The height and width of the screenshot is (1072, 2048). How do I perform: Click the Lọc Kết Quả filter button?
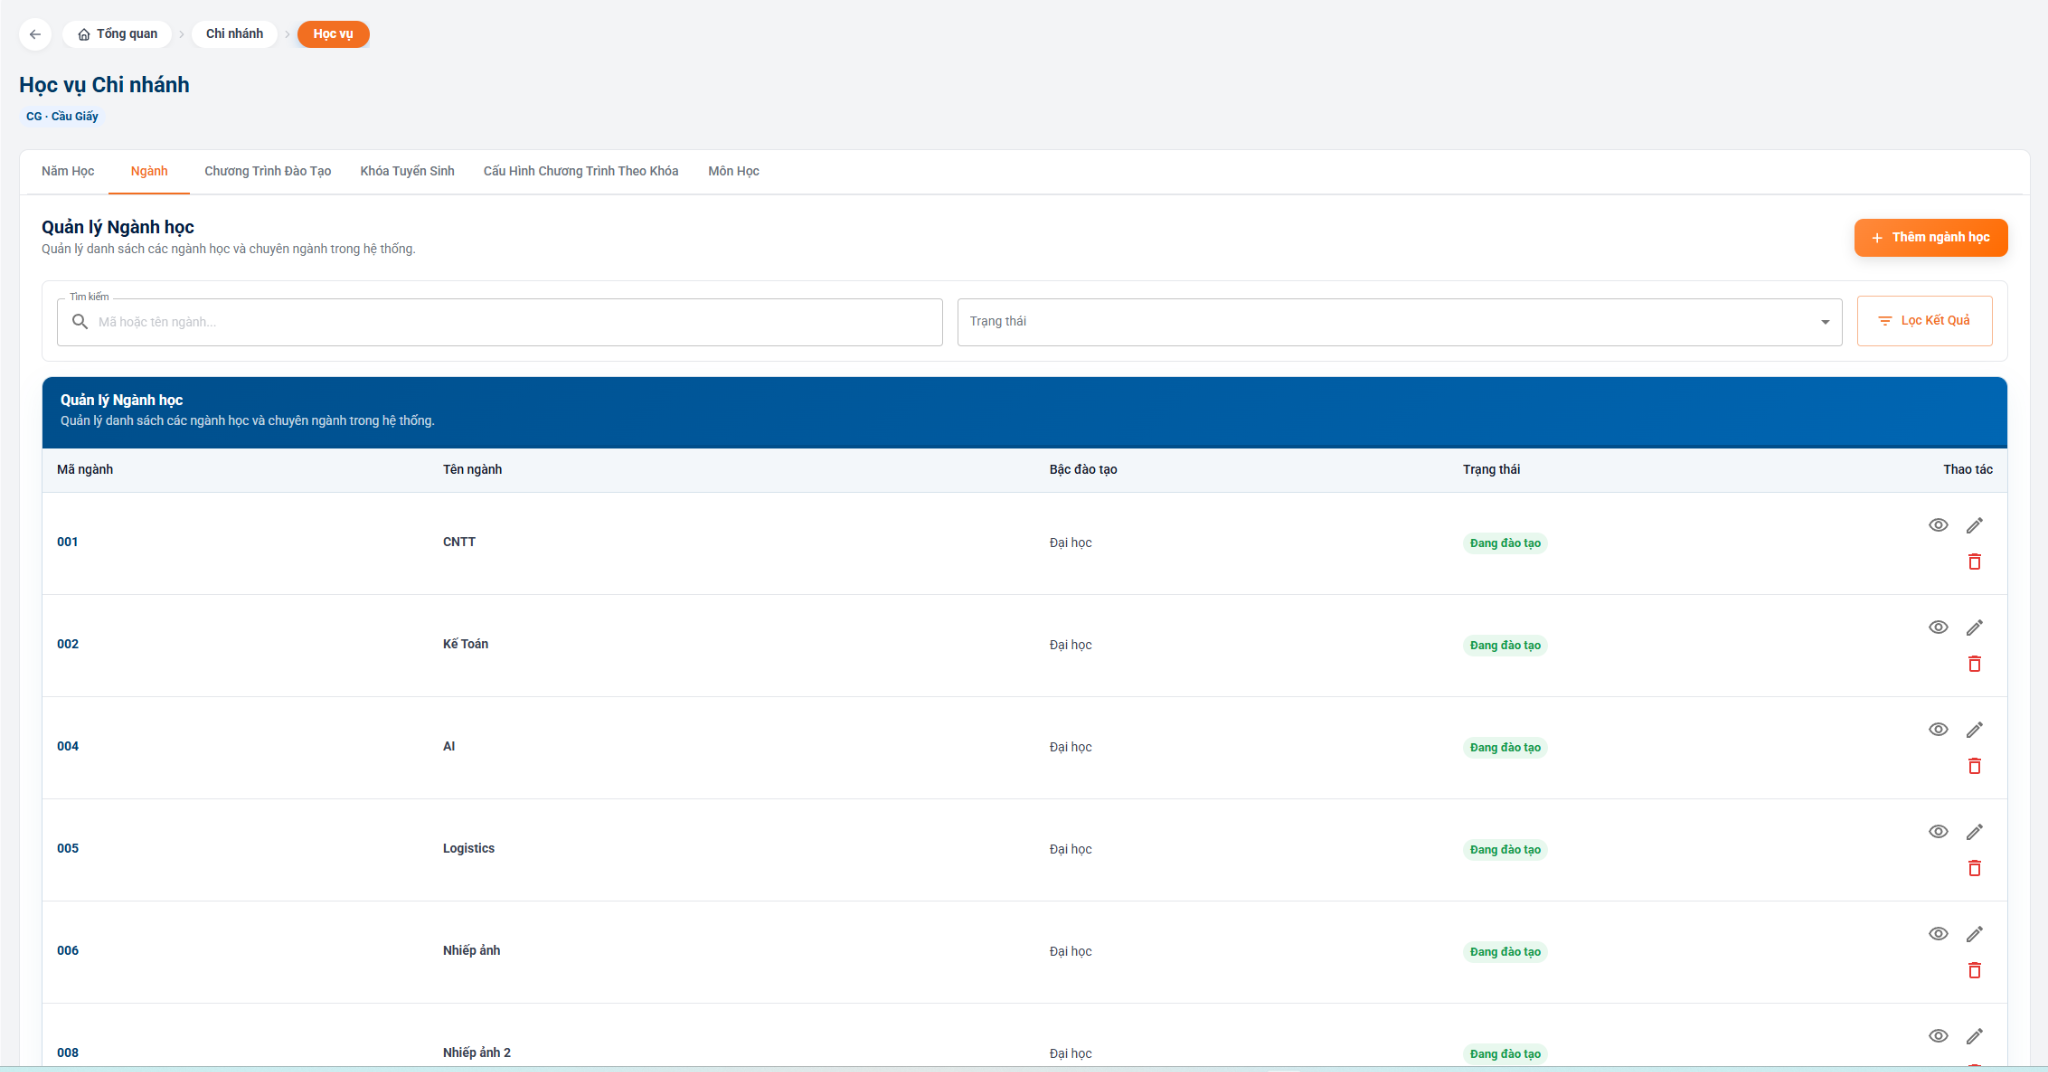click(x=1924, y=321)
